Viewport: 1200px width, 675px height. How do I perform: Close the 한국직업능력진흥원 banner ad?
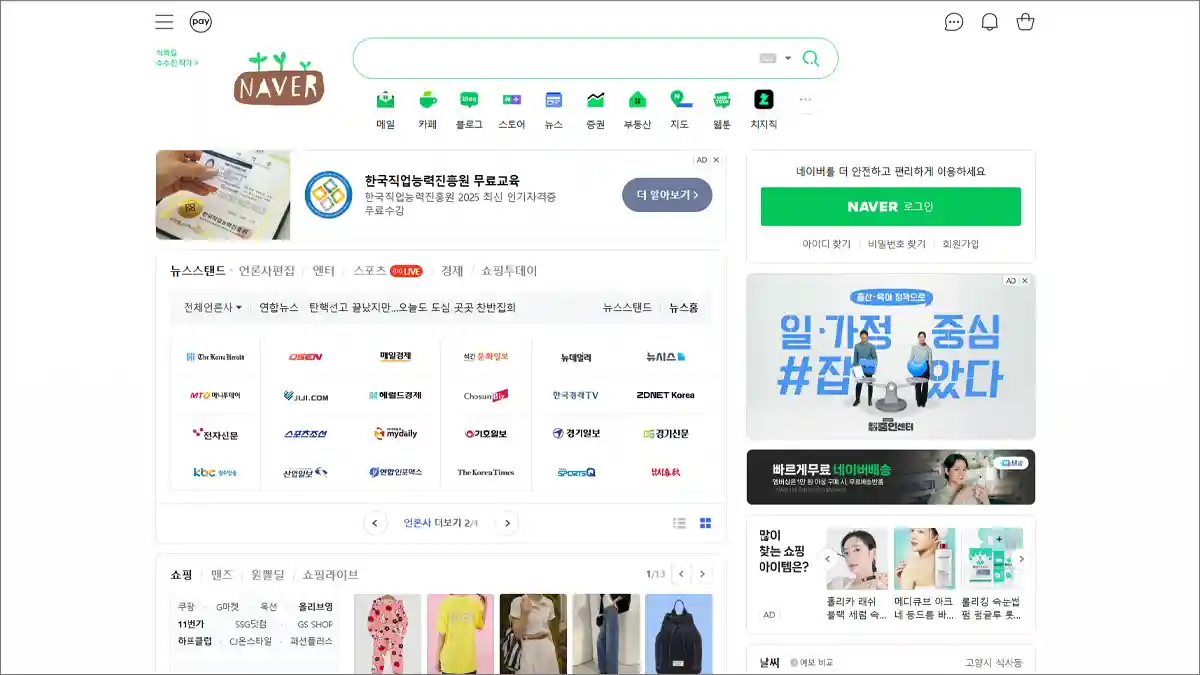pos(716,160)
